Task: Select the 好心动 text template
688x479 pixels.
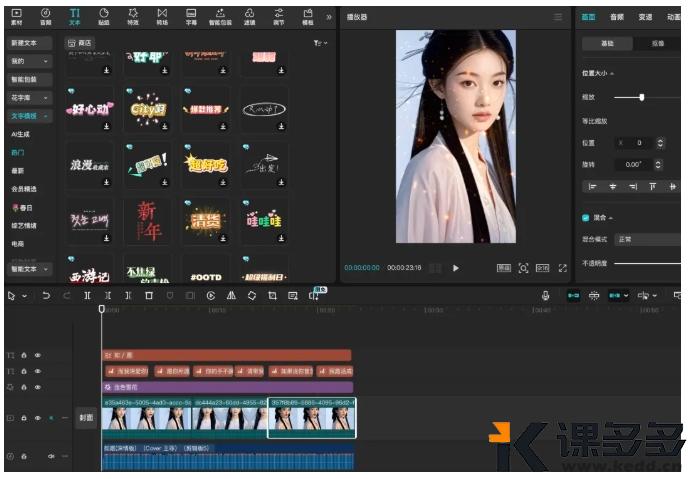Action: (89, 109)
